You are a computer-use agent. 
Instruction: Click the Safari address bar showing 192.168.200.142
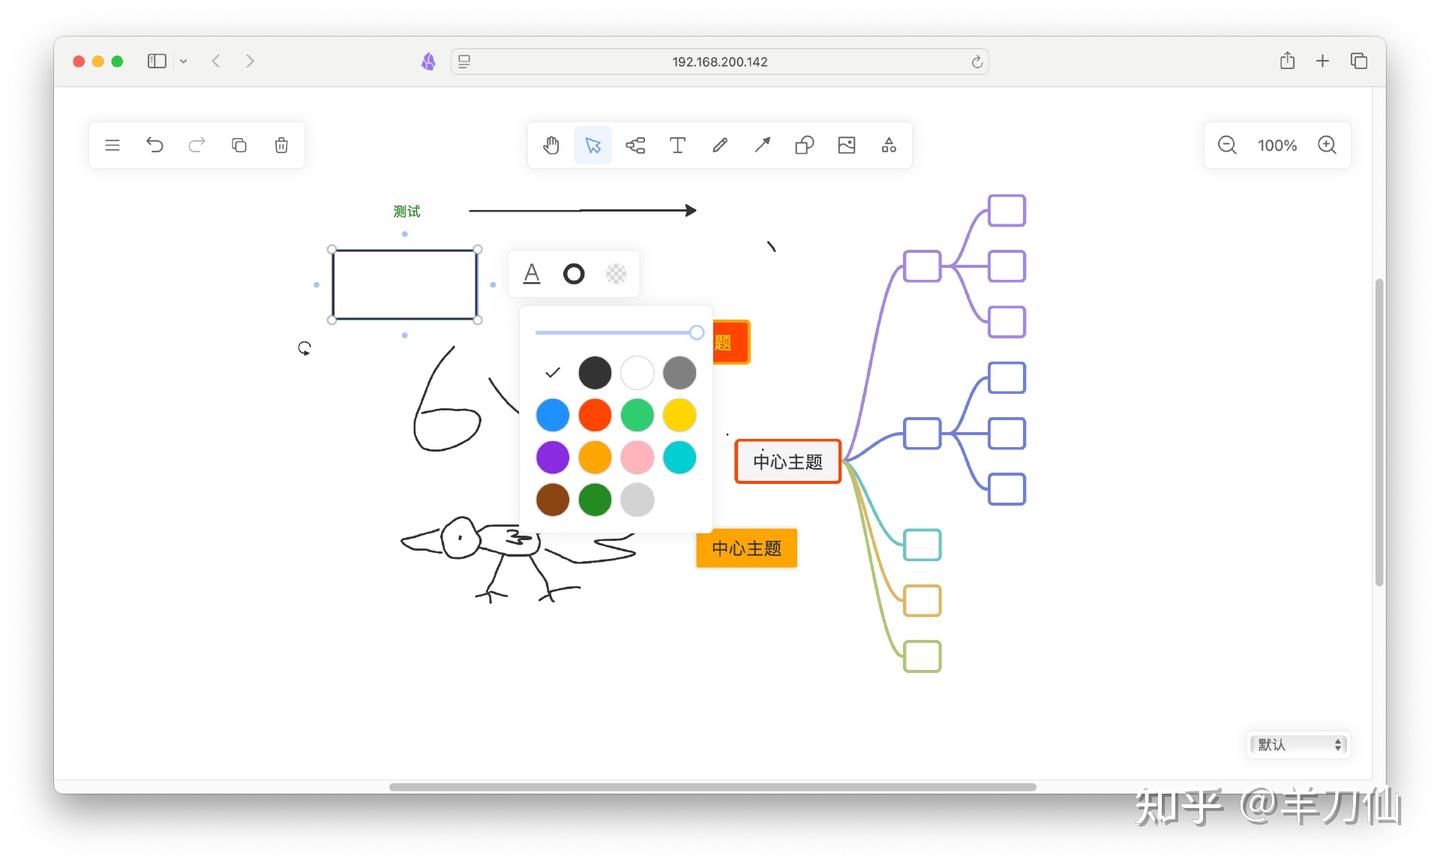tap(719, 61)
